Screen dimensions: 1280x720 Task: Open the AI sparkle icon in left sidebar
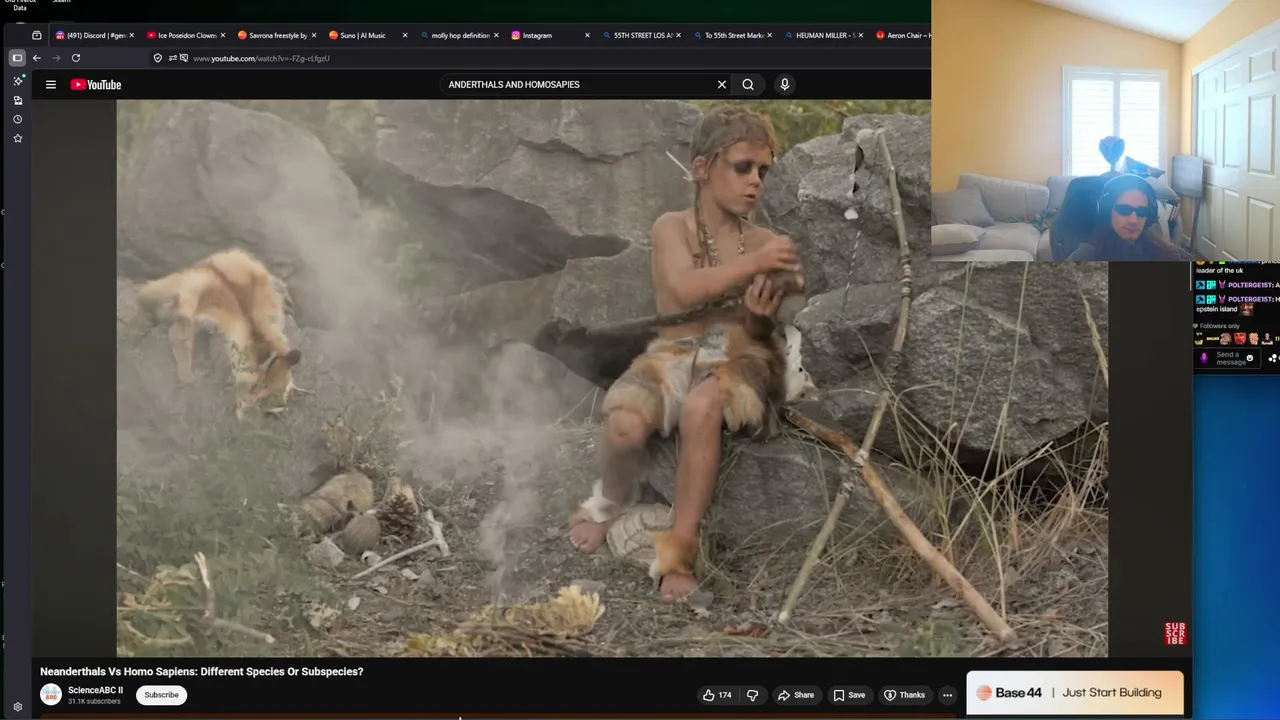(x=17, y=81)
